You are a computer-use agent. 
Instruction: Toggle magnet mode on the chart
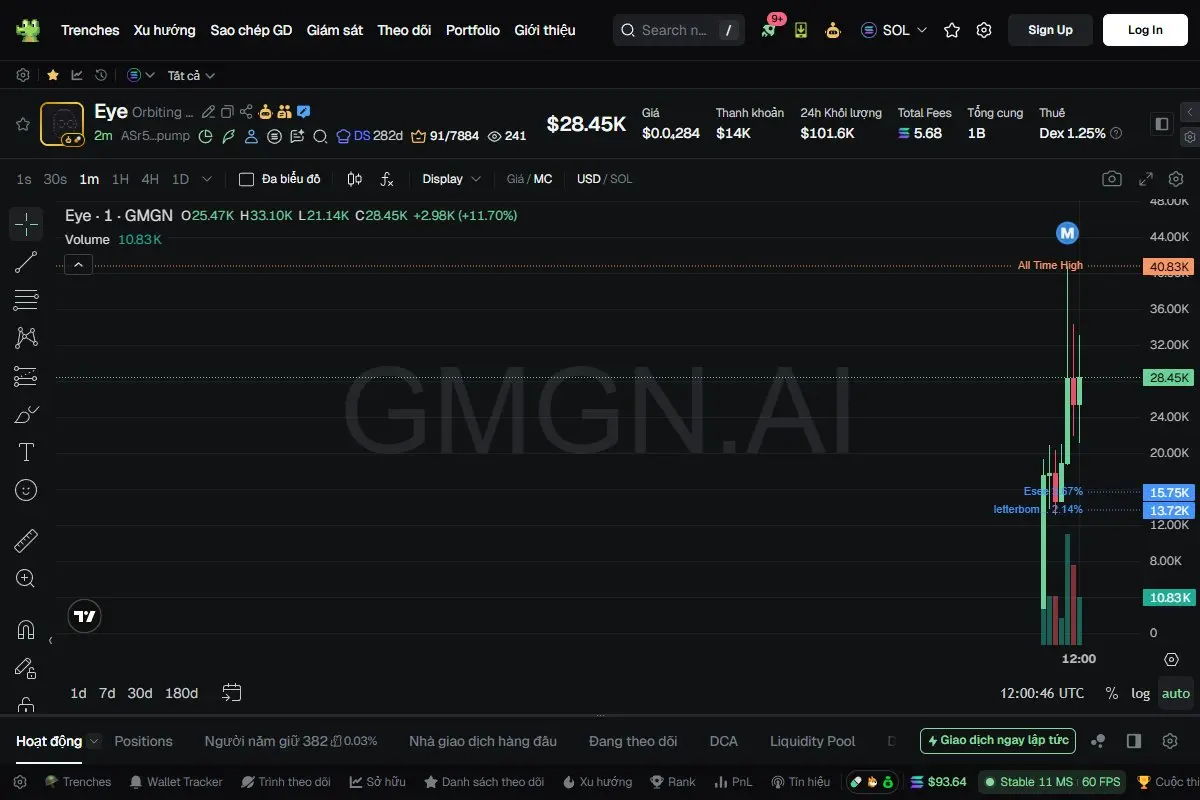[x=26, y=630]
